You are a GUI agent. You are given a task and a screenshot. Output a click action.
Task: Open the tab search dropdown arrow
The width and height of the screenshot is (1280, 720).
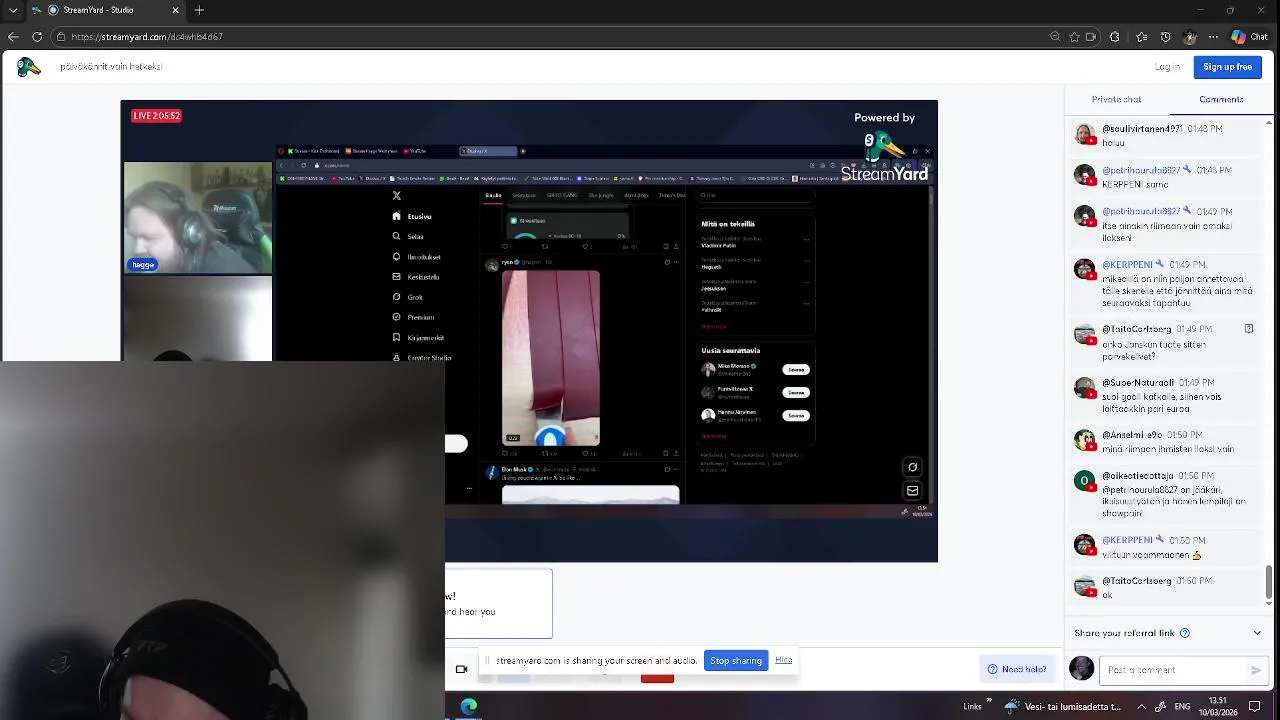[13, 10]
